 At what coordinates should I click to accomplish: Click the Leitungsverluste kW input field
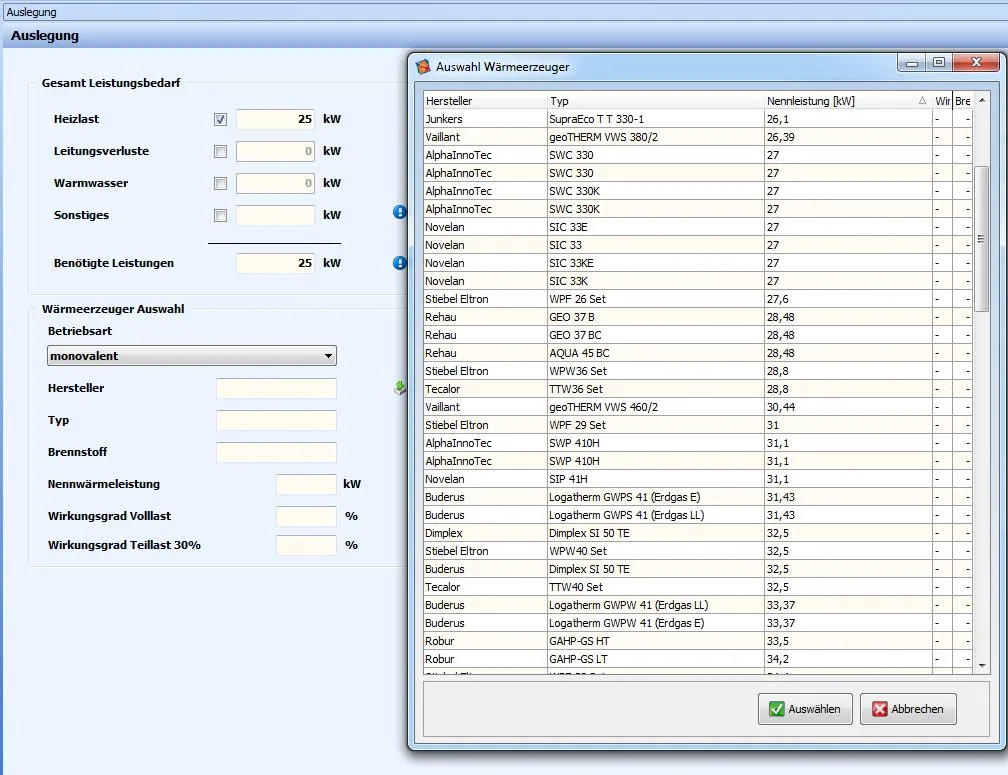click(275, 151)
